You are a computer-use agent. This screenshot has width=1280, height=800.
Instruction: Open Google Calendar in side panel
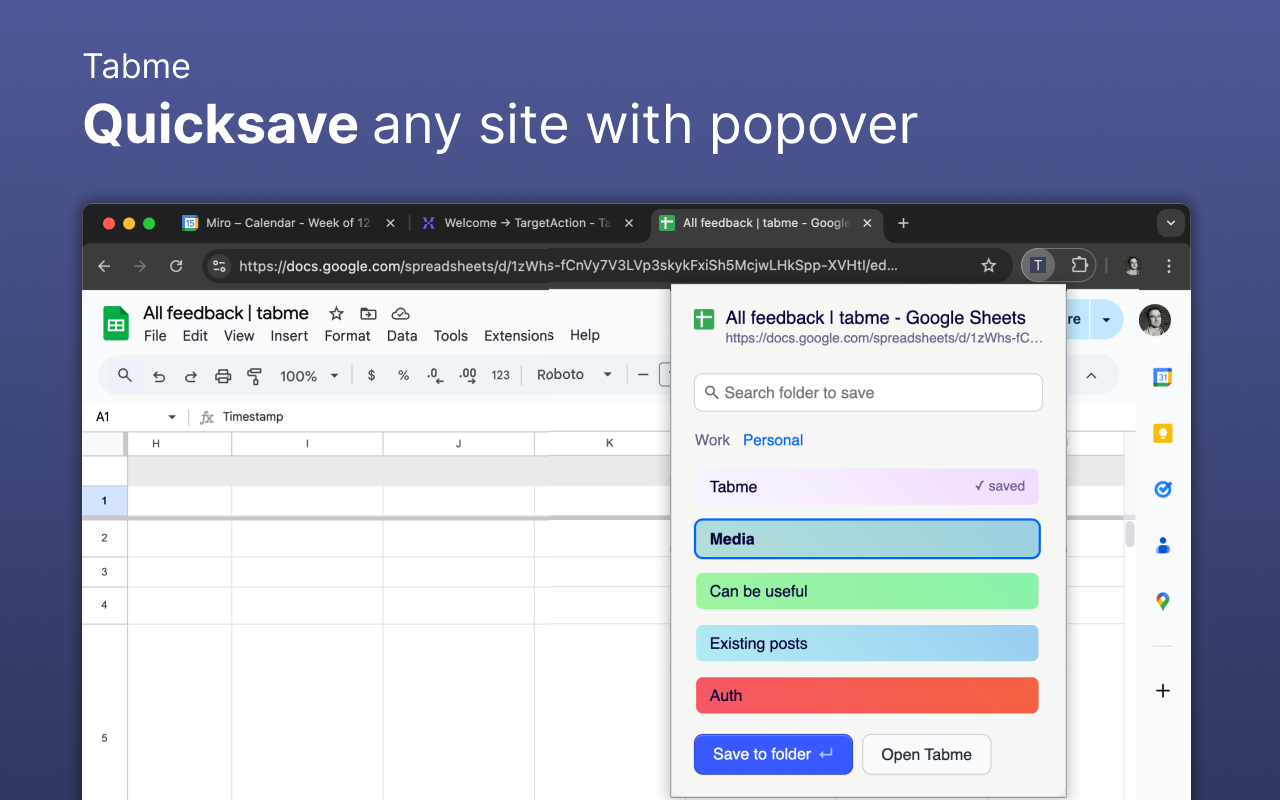1162,377
